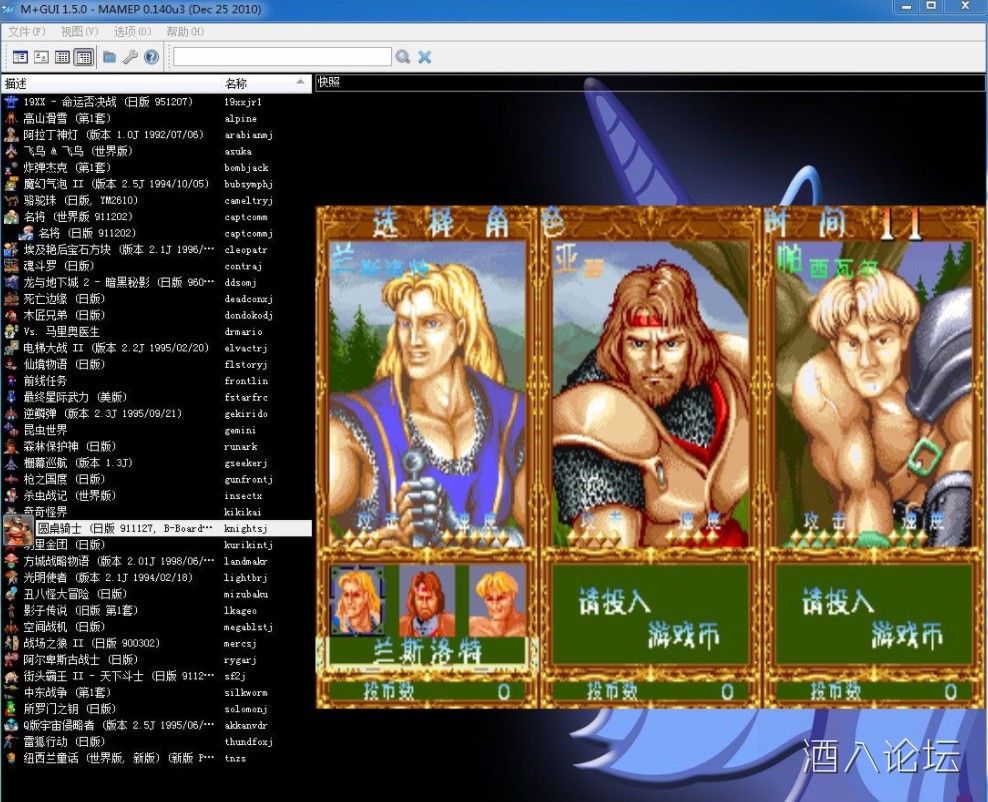Screen dimensions: 988x802
Task: Open the 帮助(H) menu
Action: 185,32
